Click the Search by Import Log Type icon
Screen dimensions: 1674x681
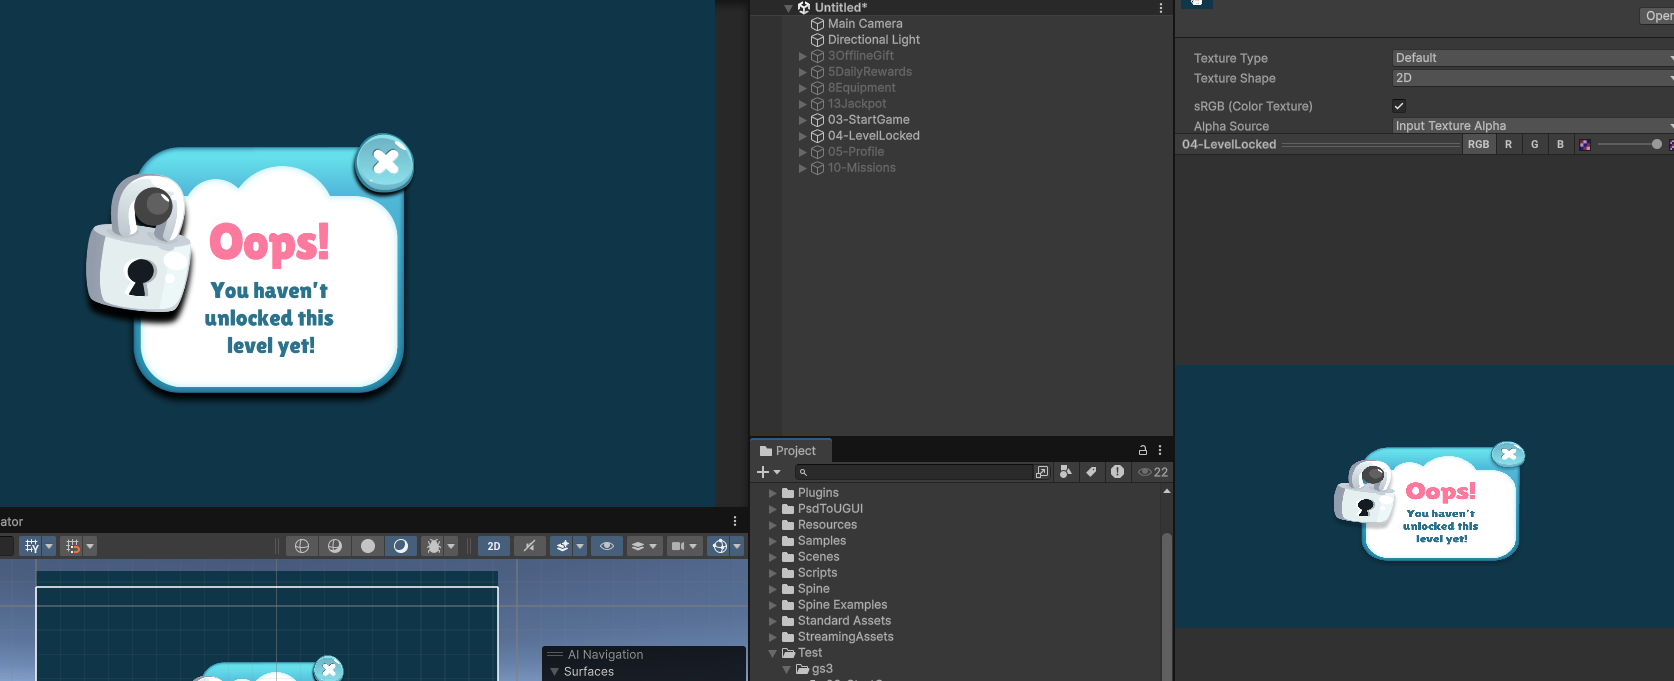1117,472
